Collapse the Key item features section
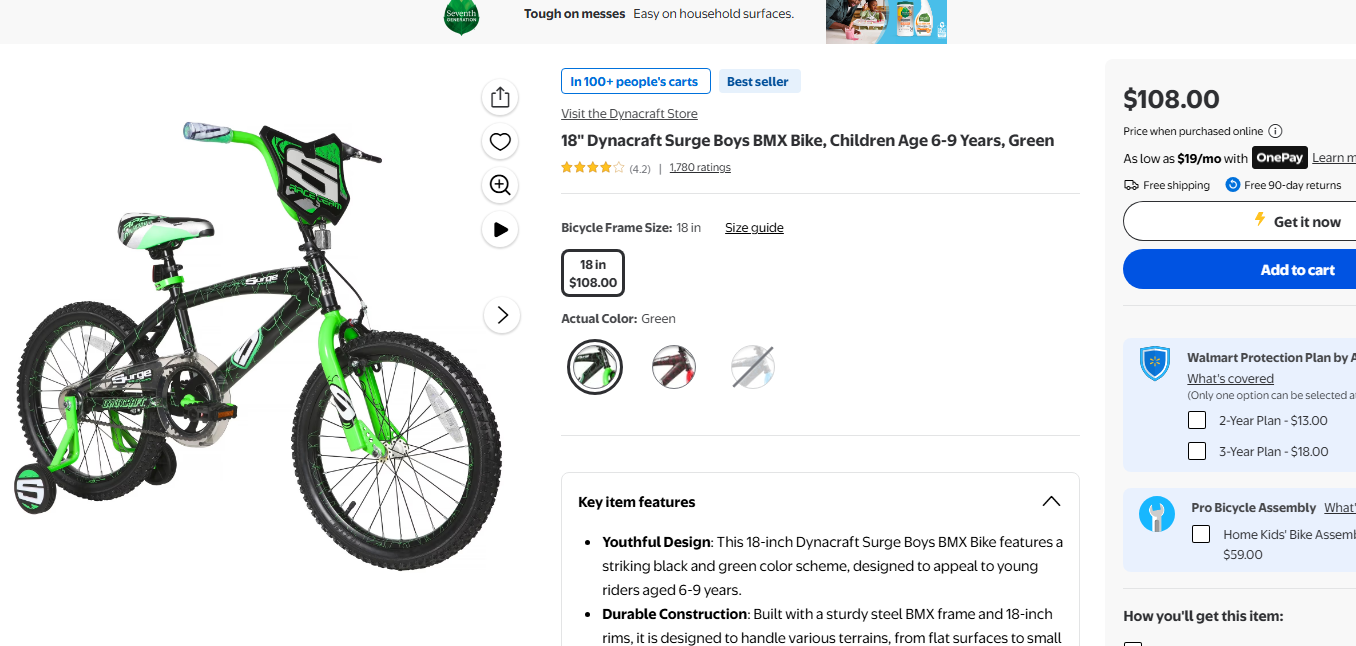This screenshot has height=646, width=1356. click(1051, 501)
